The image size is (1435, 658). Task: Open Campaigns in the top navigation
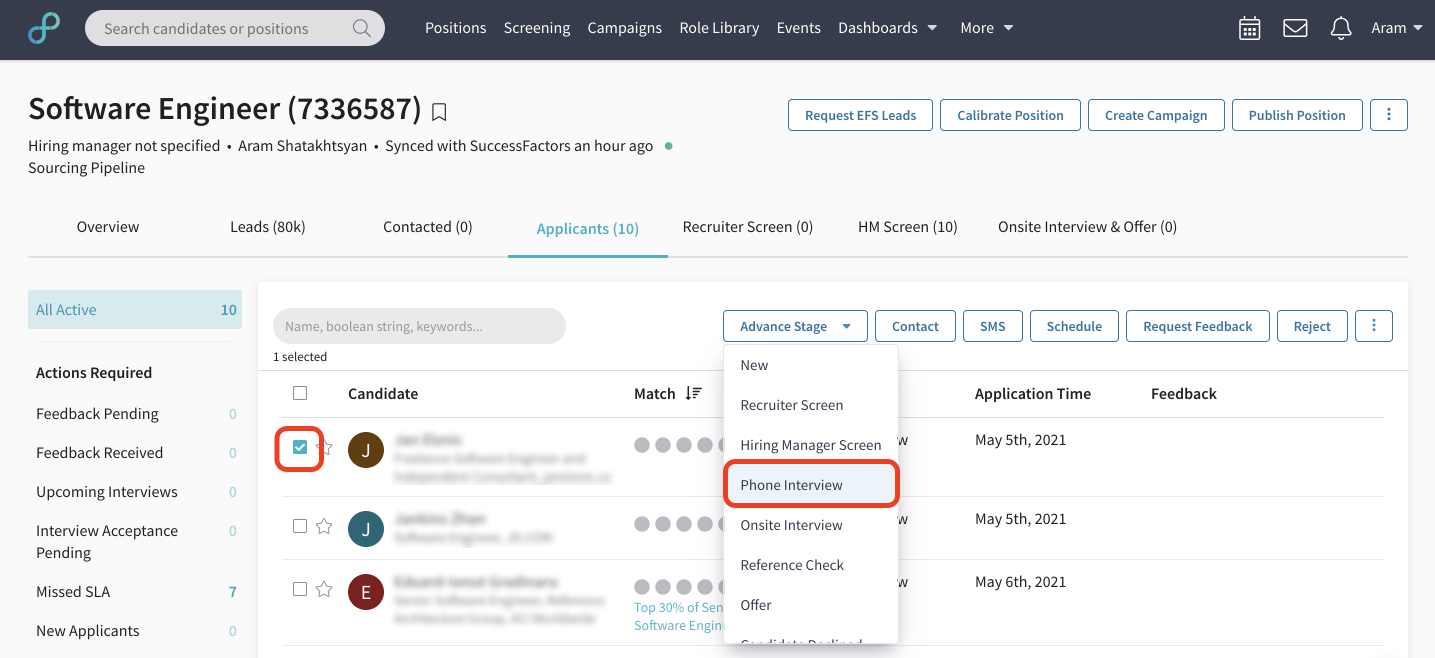[625, 28]
